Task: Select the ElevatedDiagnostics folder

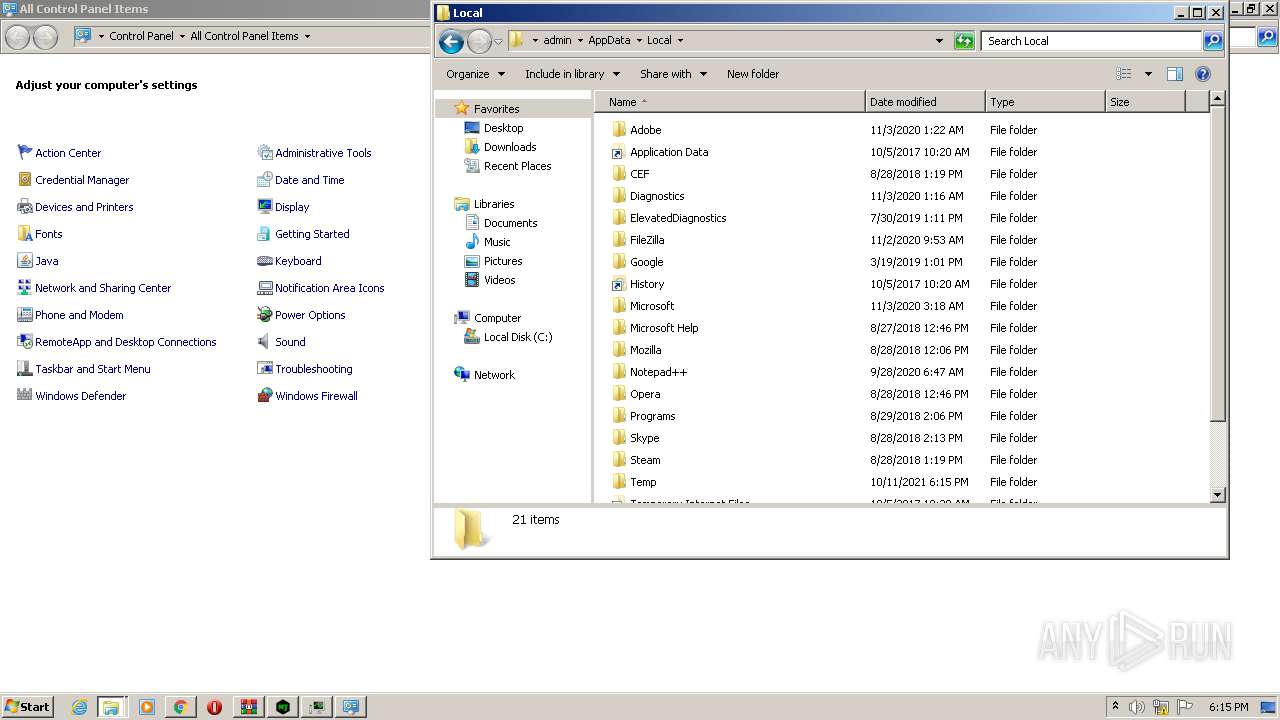Action: click(678, 218)
